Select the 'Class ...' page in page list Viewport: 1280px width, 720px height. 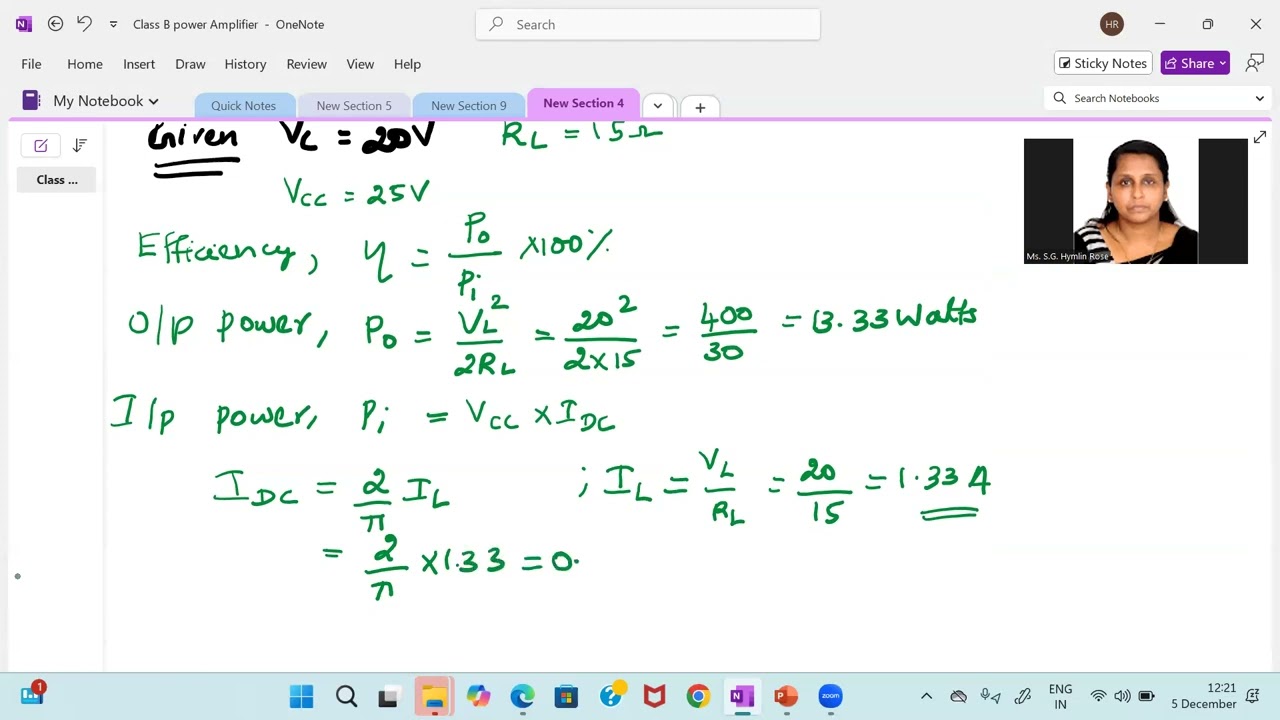[57, 180]
